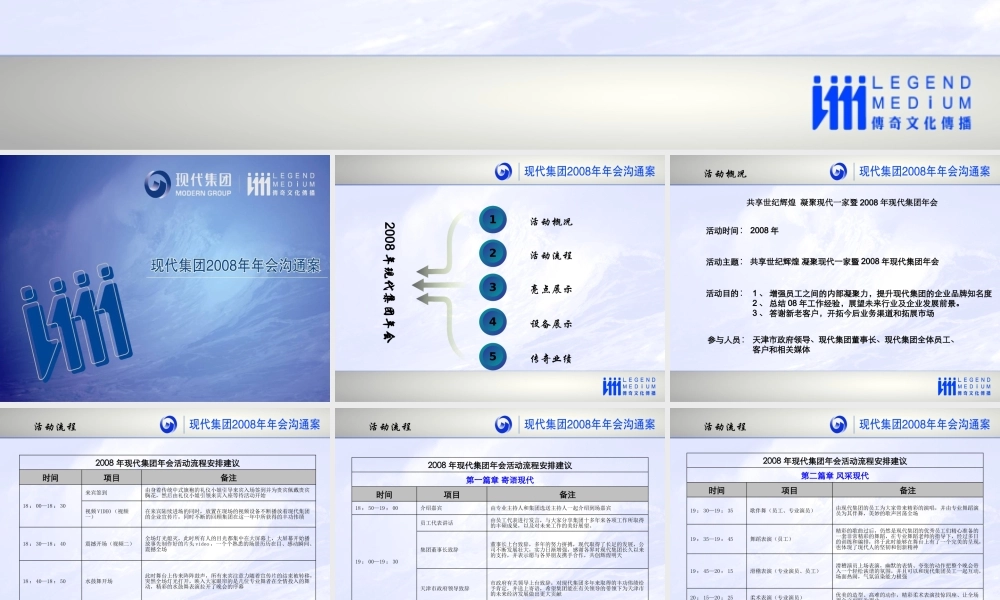Open the 第二篇章 风采现代 schedule slide
The width and height of the screenshot is (1000, 600).
tap(835, 504)
